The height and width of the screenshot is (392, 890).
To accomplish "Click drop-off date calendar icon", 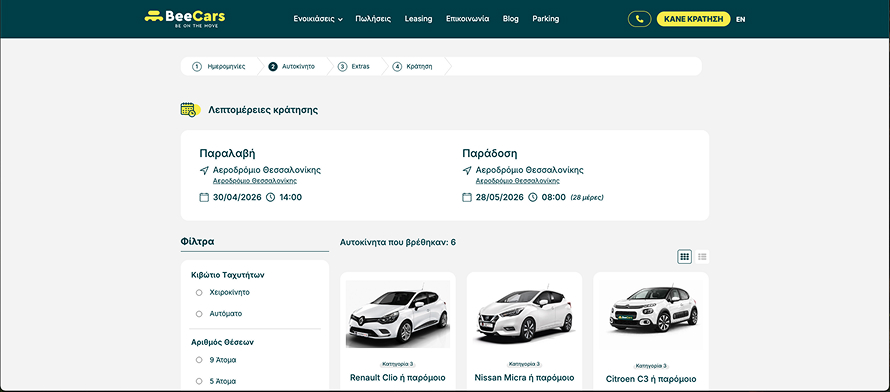I will pyautogui.click(x=467, y=197).
